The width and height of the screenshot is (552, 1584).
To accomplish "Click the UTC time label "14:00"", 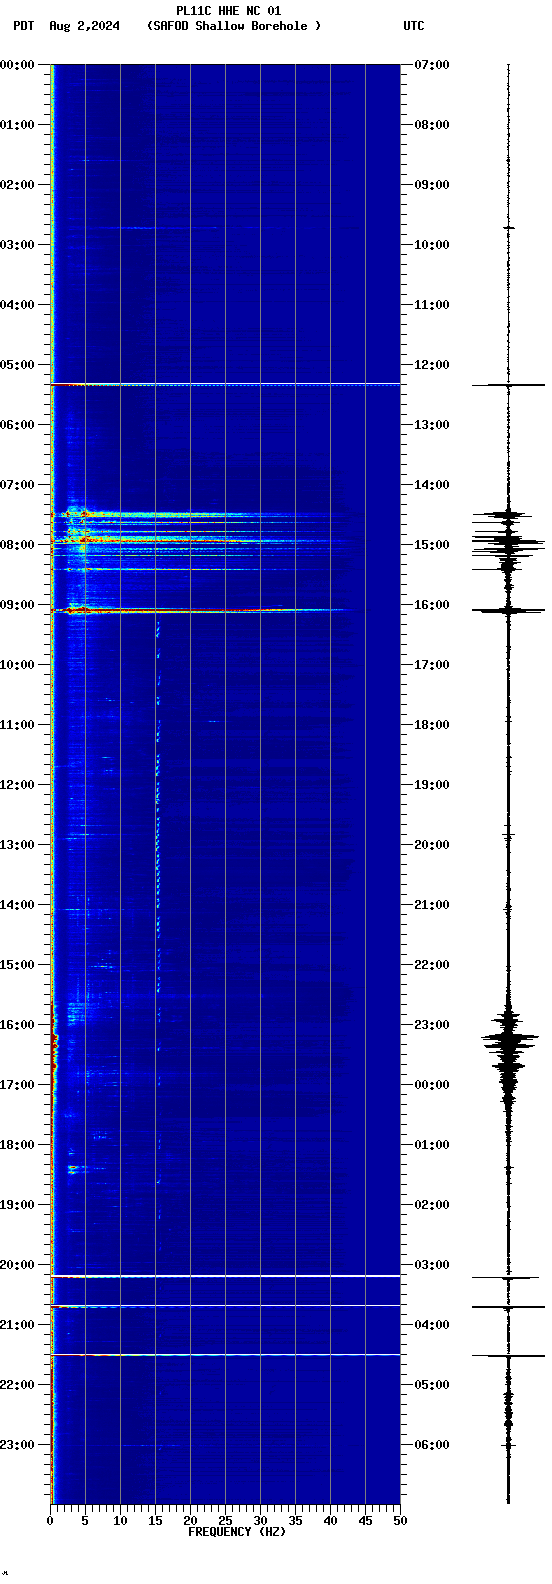I will tap(432, 485).
